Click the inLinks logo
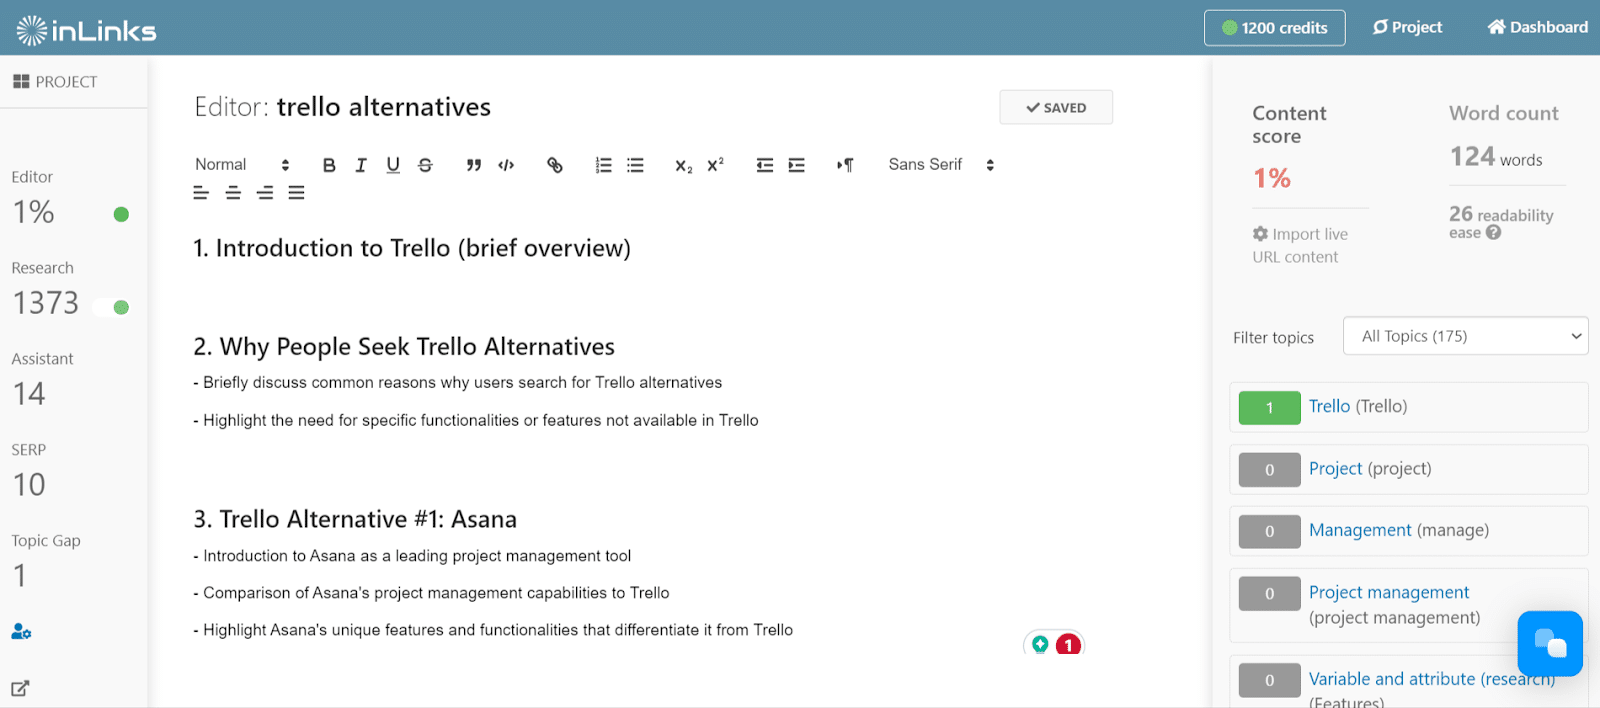 tap(86, 30)
